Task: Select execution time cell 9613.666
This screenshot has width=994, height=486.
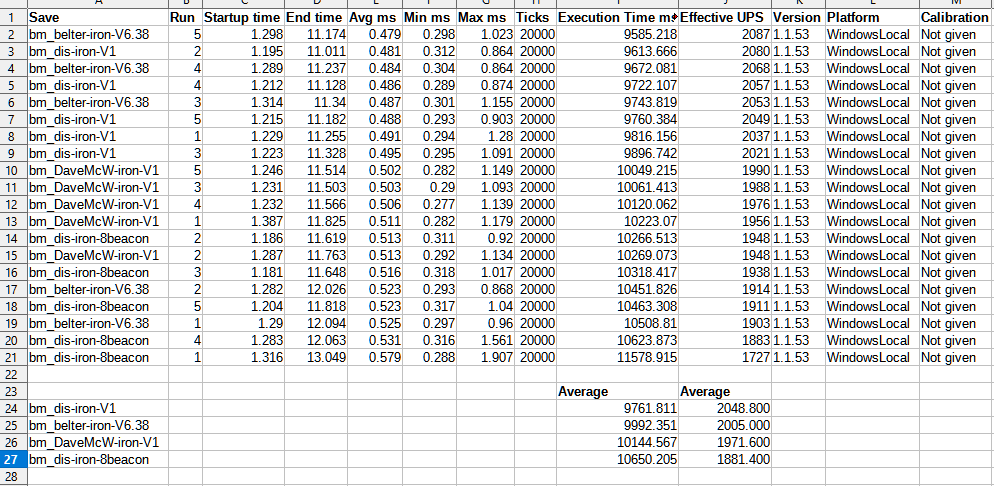Action: click(617, 52)
